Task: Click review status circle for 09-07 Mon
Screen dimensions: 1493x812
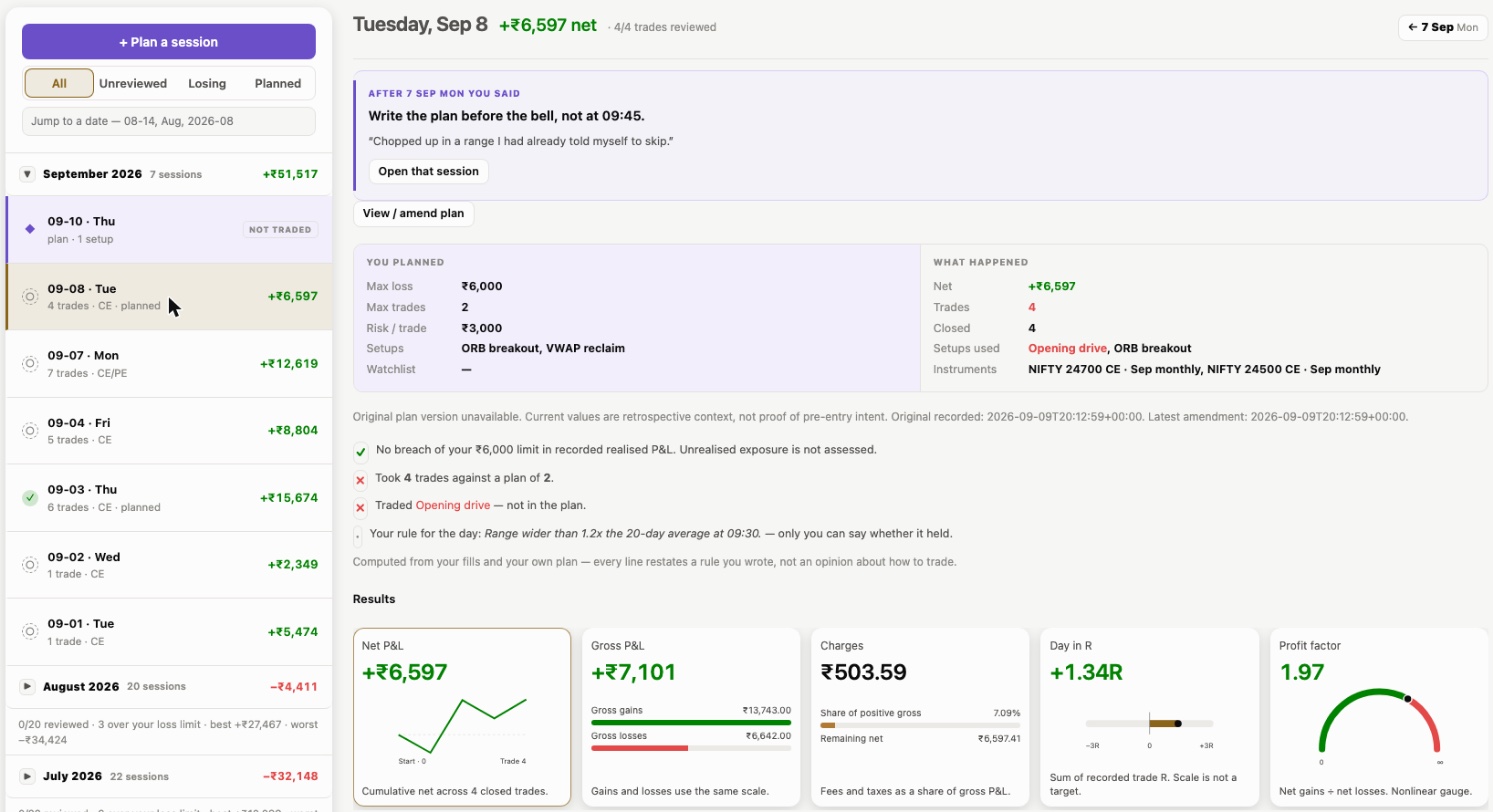Action: tap(30, 363)
